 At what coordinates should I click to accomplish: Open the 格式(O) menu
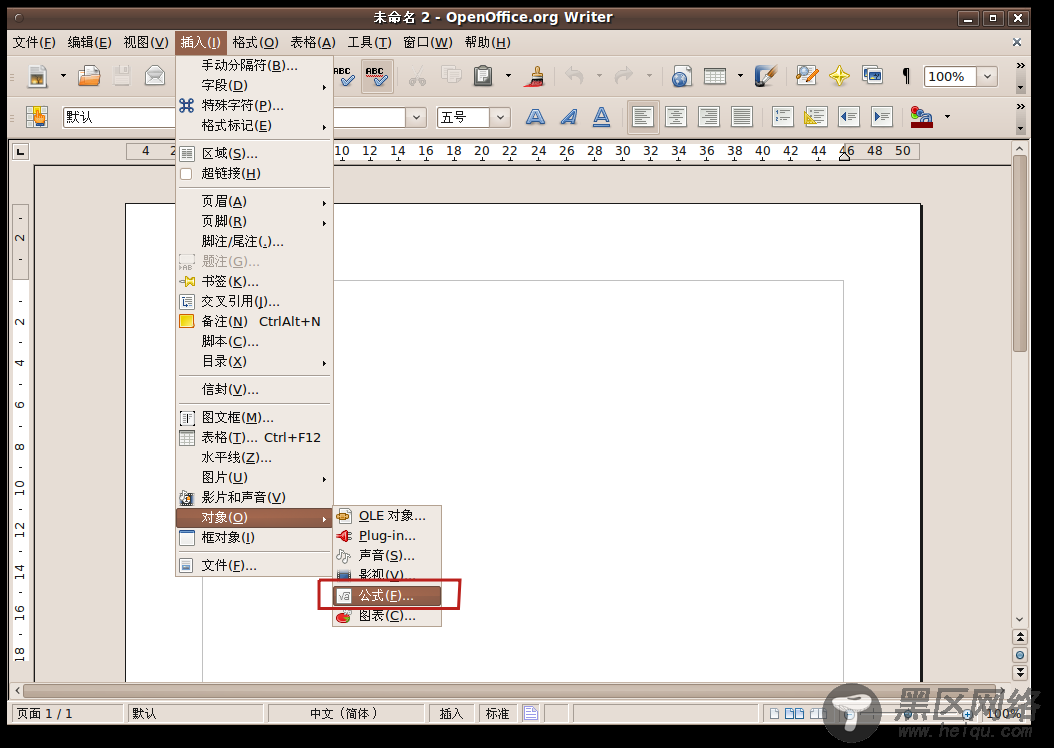coord(255,42)
